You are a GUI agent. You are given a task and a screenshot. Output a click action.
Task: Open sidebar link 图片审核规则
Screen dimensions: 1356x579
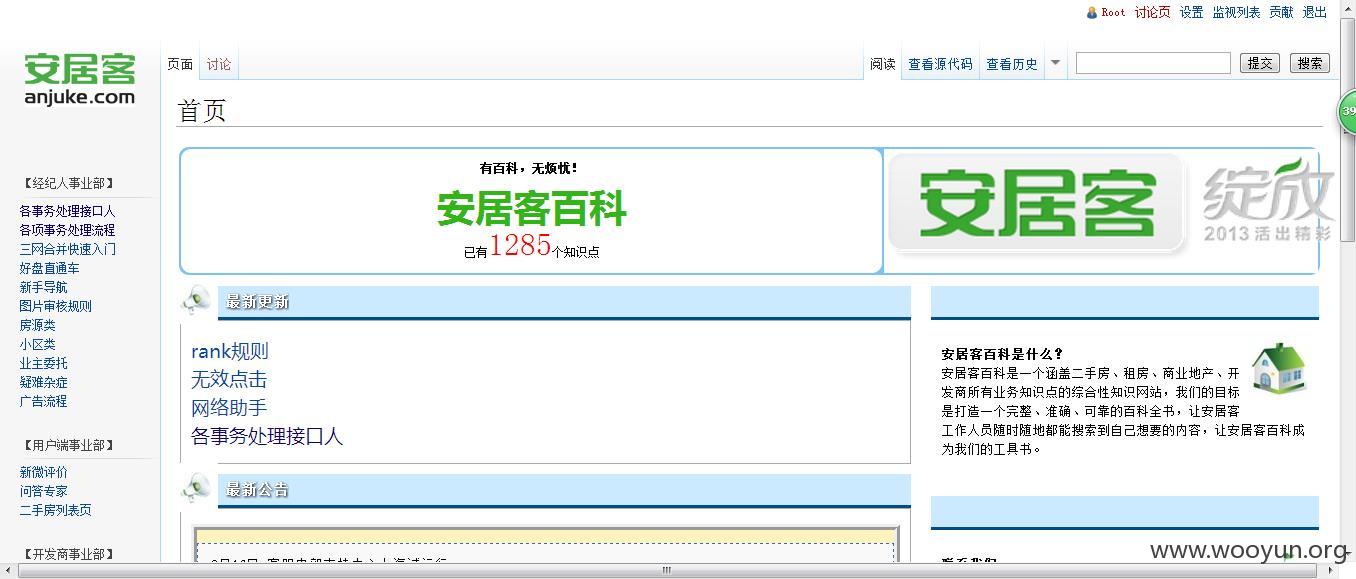click(x=55, y=306)
